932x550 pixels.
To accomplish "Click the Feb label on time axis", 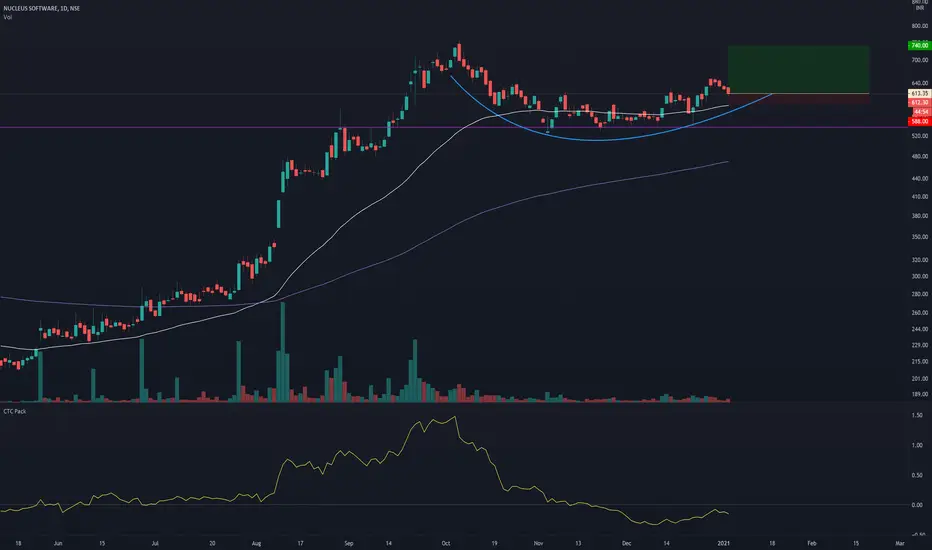I will [811, 543].
